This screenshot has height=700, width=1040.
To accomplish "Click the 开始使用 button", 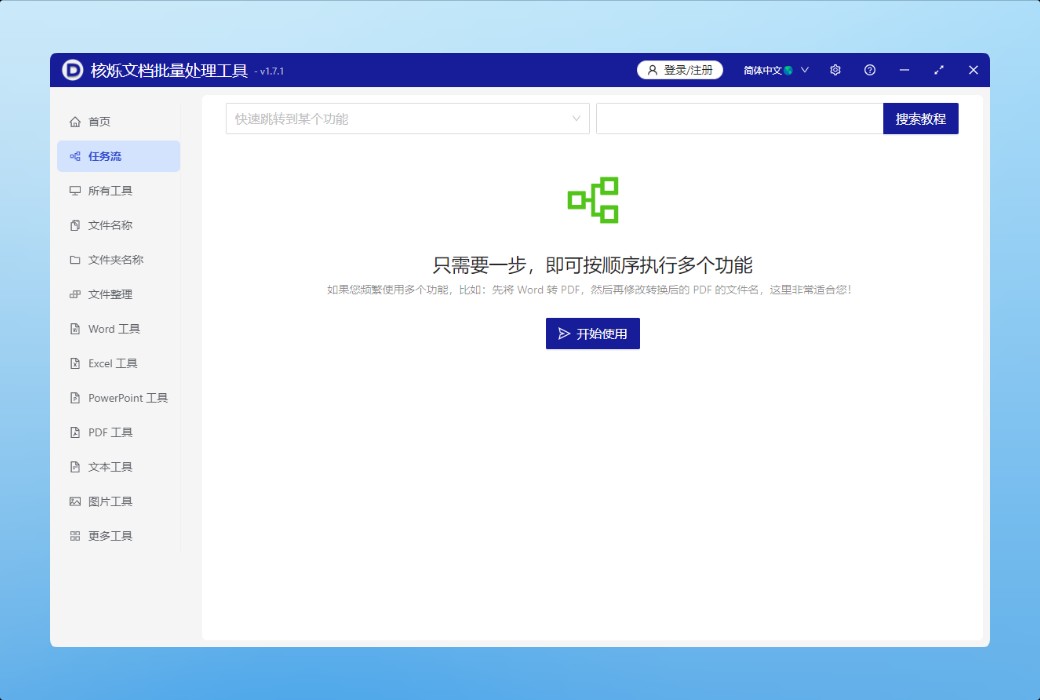I will (592, 334).
